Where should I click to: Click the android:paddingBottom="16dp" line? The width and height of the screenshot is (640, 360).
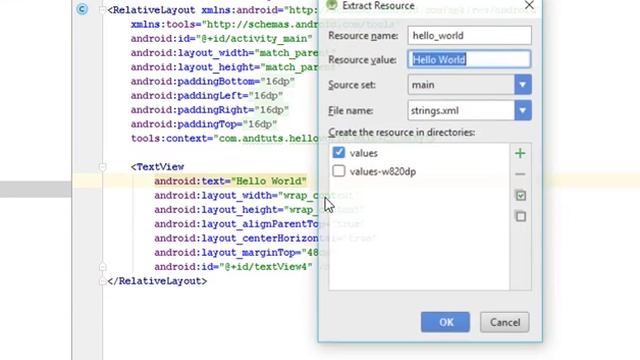pyautogui.click(x=213, y=81)
